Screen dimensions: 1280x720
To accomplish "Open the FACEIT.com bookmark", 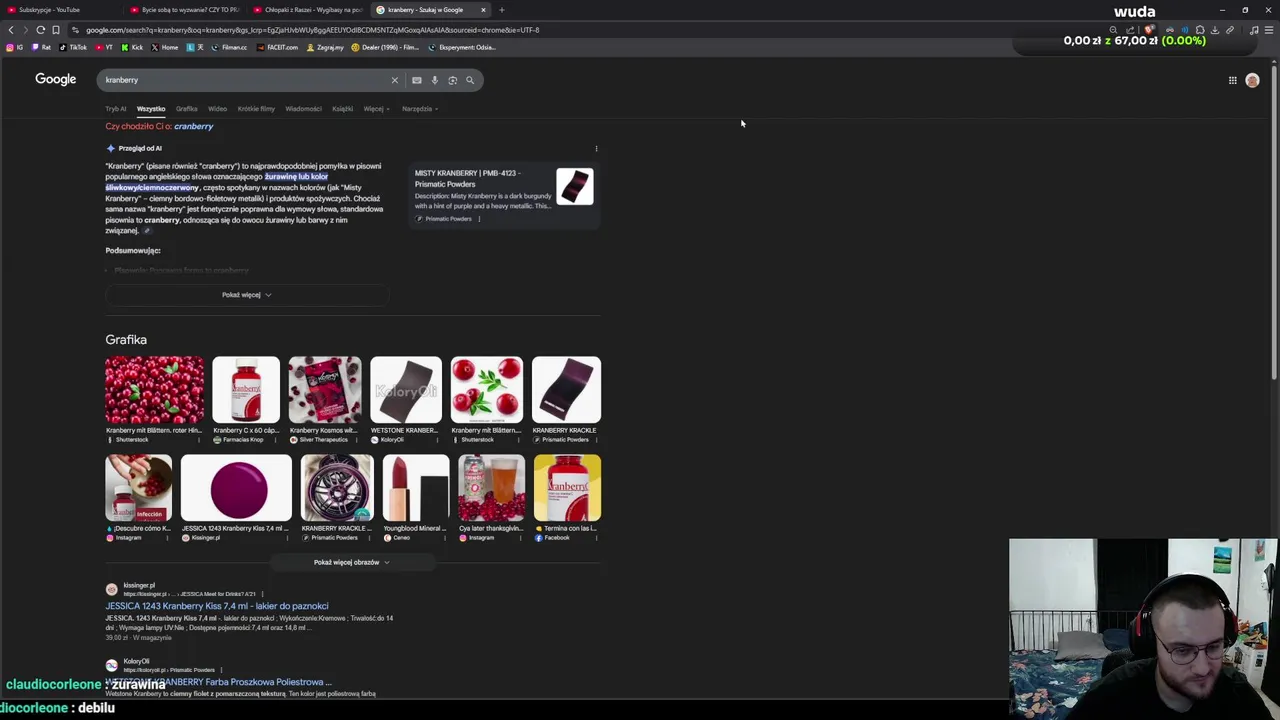I will tap(277, 47).
